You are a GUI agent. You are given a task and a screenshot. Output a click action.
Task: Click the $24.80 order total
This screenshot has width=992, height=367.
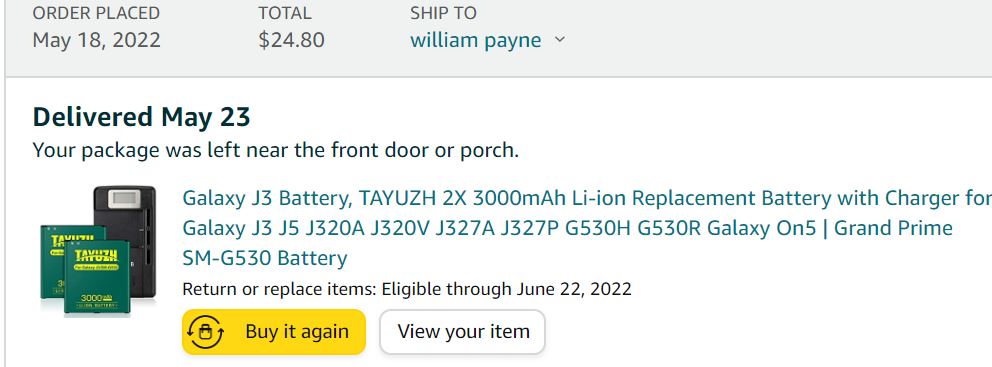click(x=291, y=40)
